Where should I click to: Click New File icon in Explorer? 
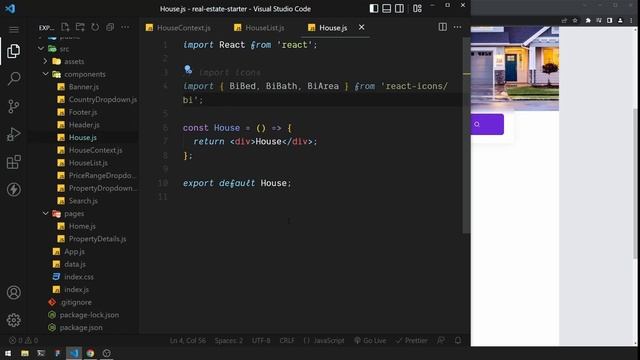(x=65, y=27)
